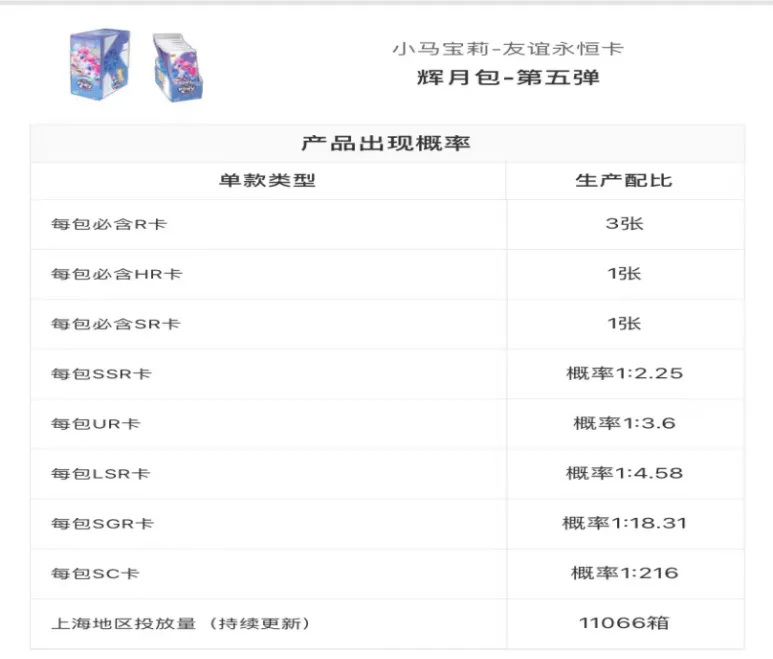Image resolution: width=773 pixels, height=659 pixels.
Task: Select the 每包必含HR卡 row
Action: 387,274
